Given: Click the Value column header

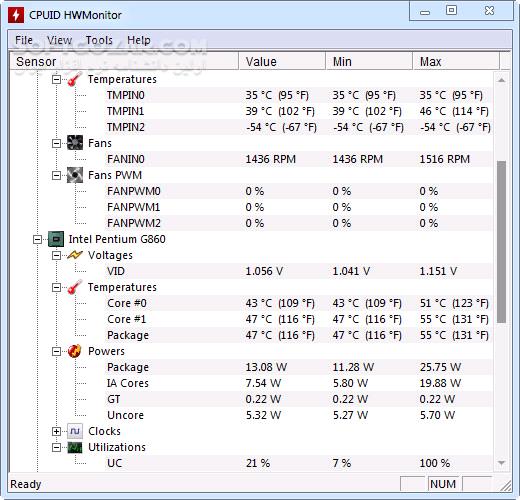Looking at the screenshot, I should pos(282,62).
